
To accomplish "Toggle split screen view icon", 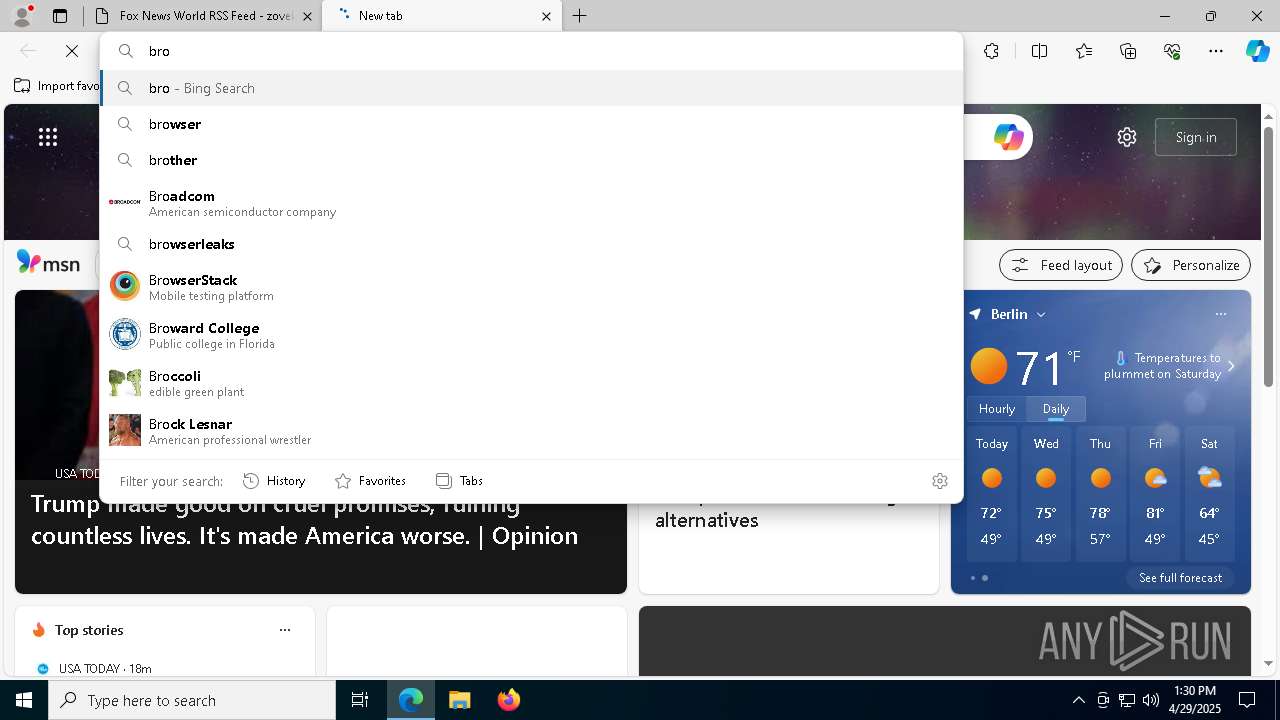I will pos(1039,51).
